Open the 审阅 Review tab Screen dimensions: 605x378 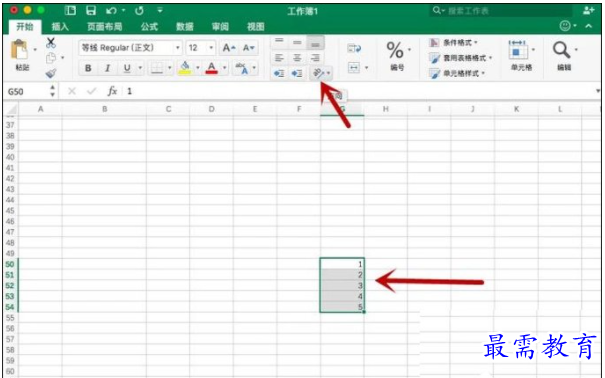coord(220,27)
